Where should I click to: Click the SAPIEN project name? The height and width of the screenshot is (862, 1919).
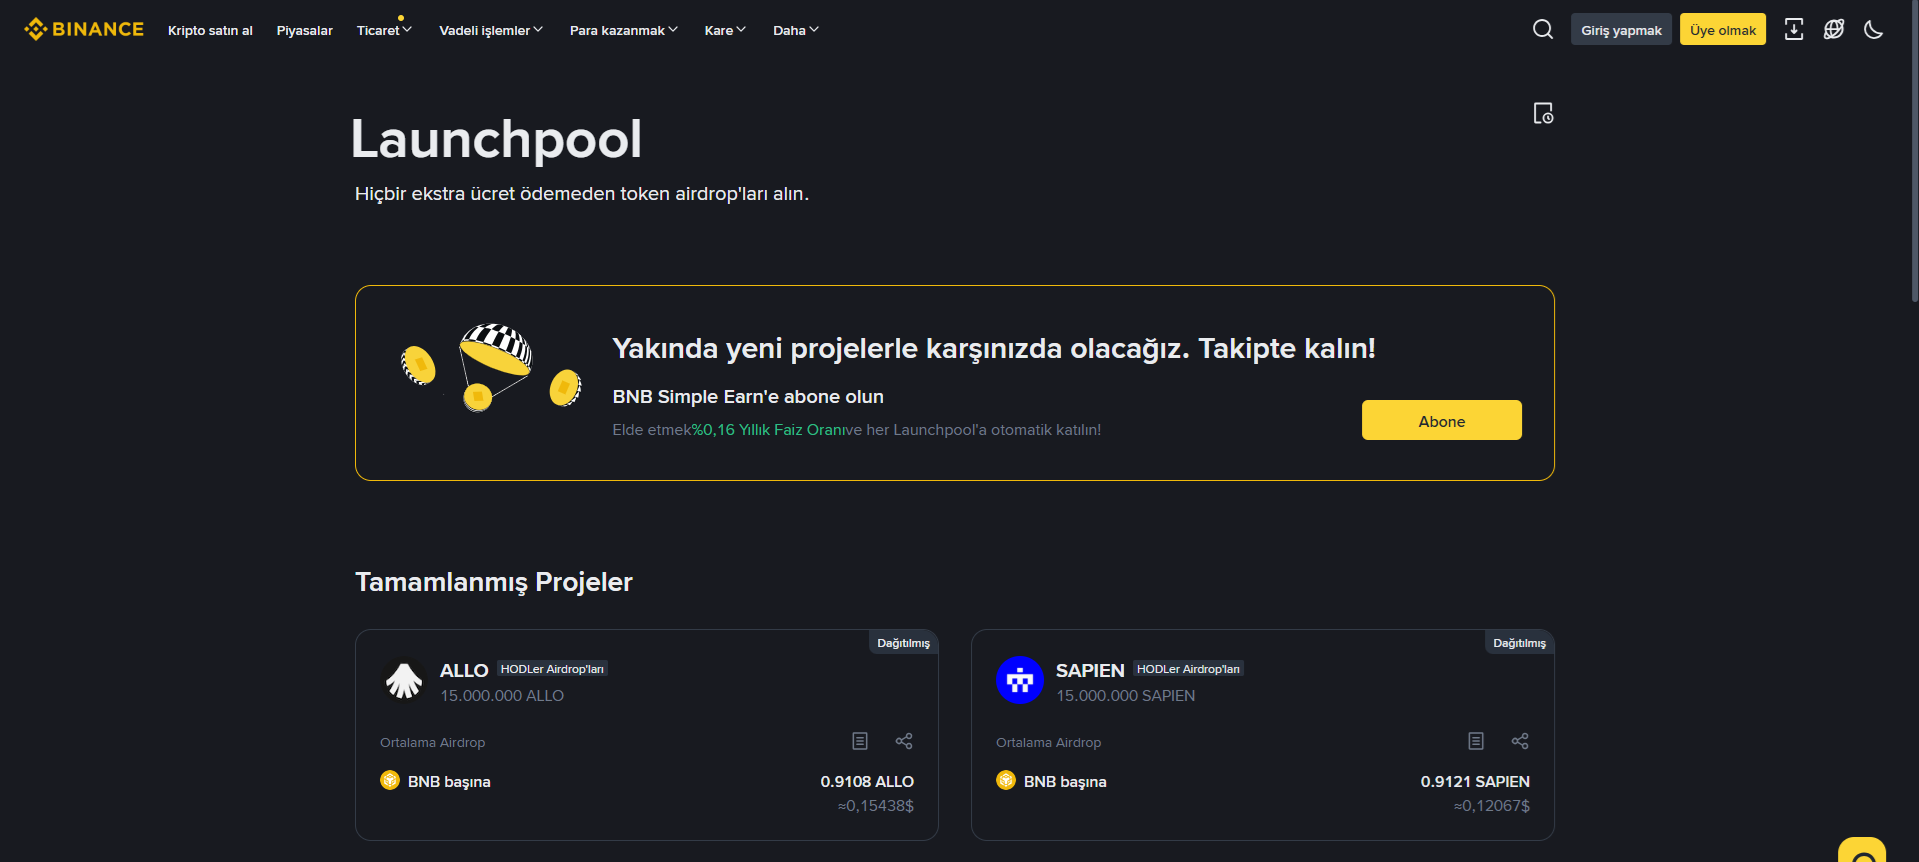coord(1090,670)
